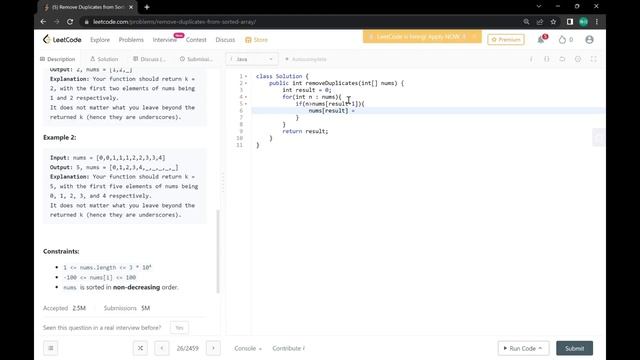Close the Remove Duplicates browser tab
This screenshot has width=640, height=360.
coord(131,7)
